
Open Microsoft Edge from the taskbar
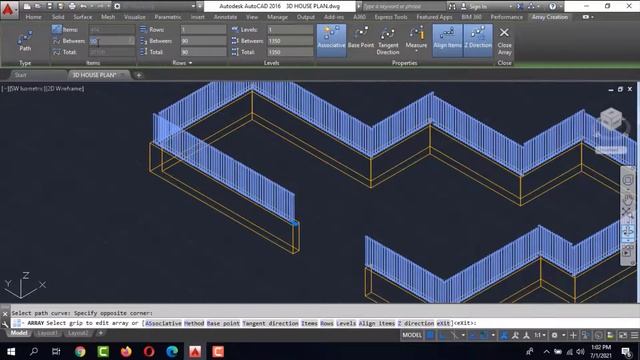[x=172, y=351]
